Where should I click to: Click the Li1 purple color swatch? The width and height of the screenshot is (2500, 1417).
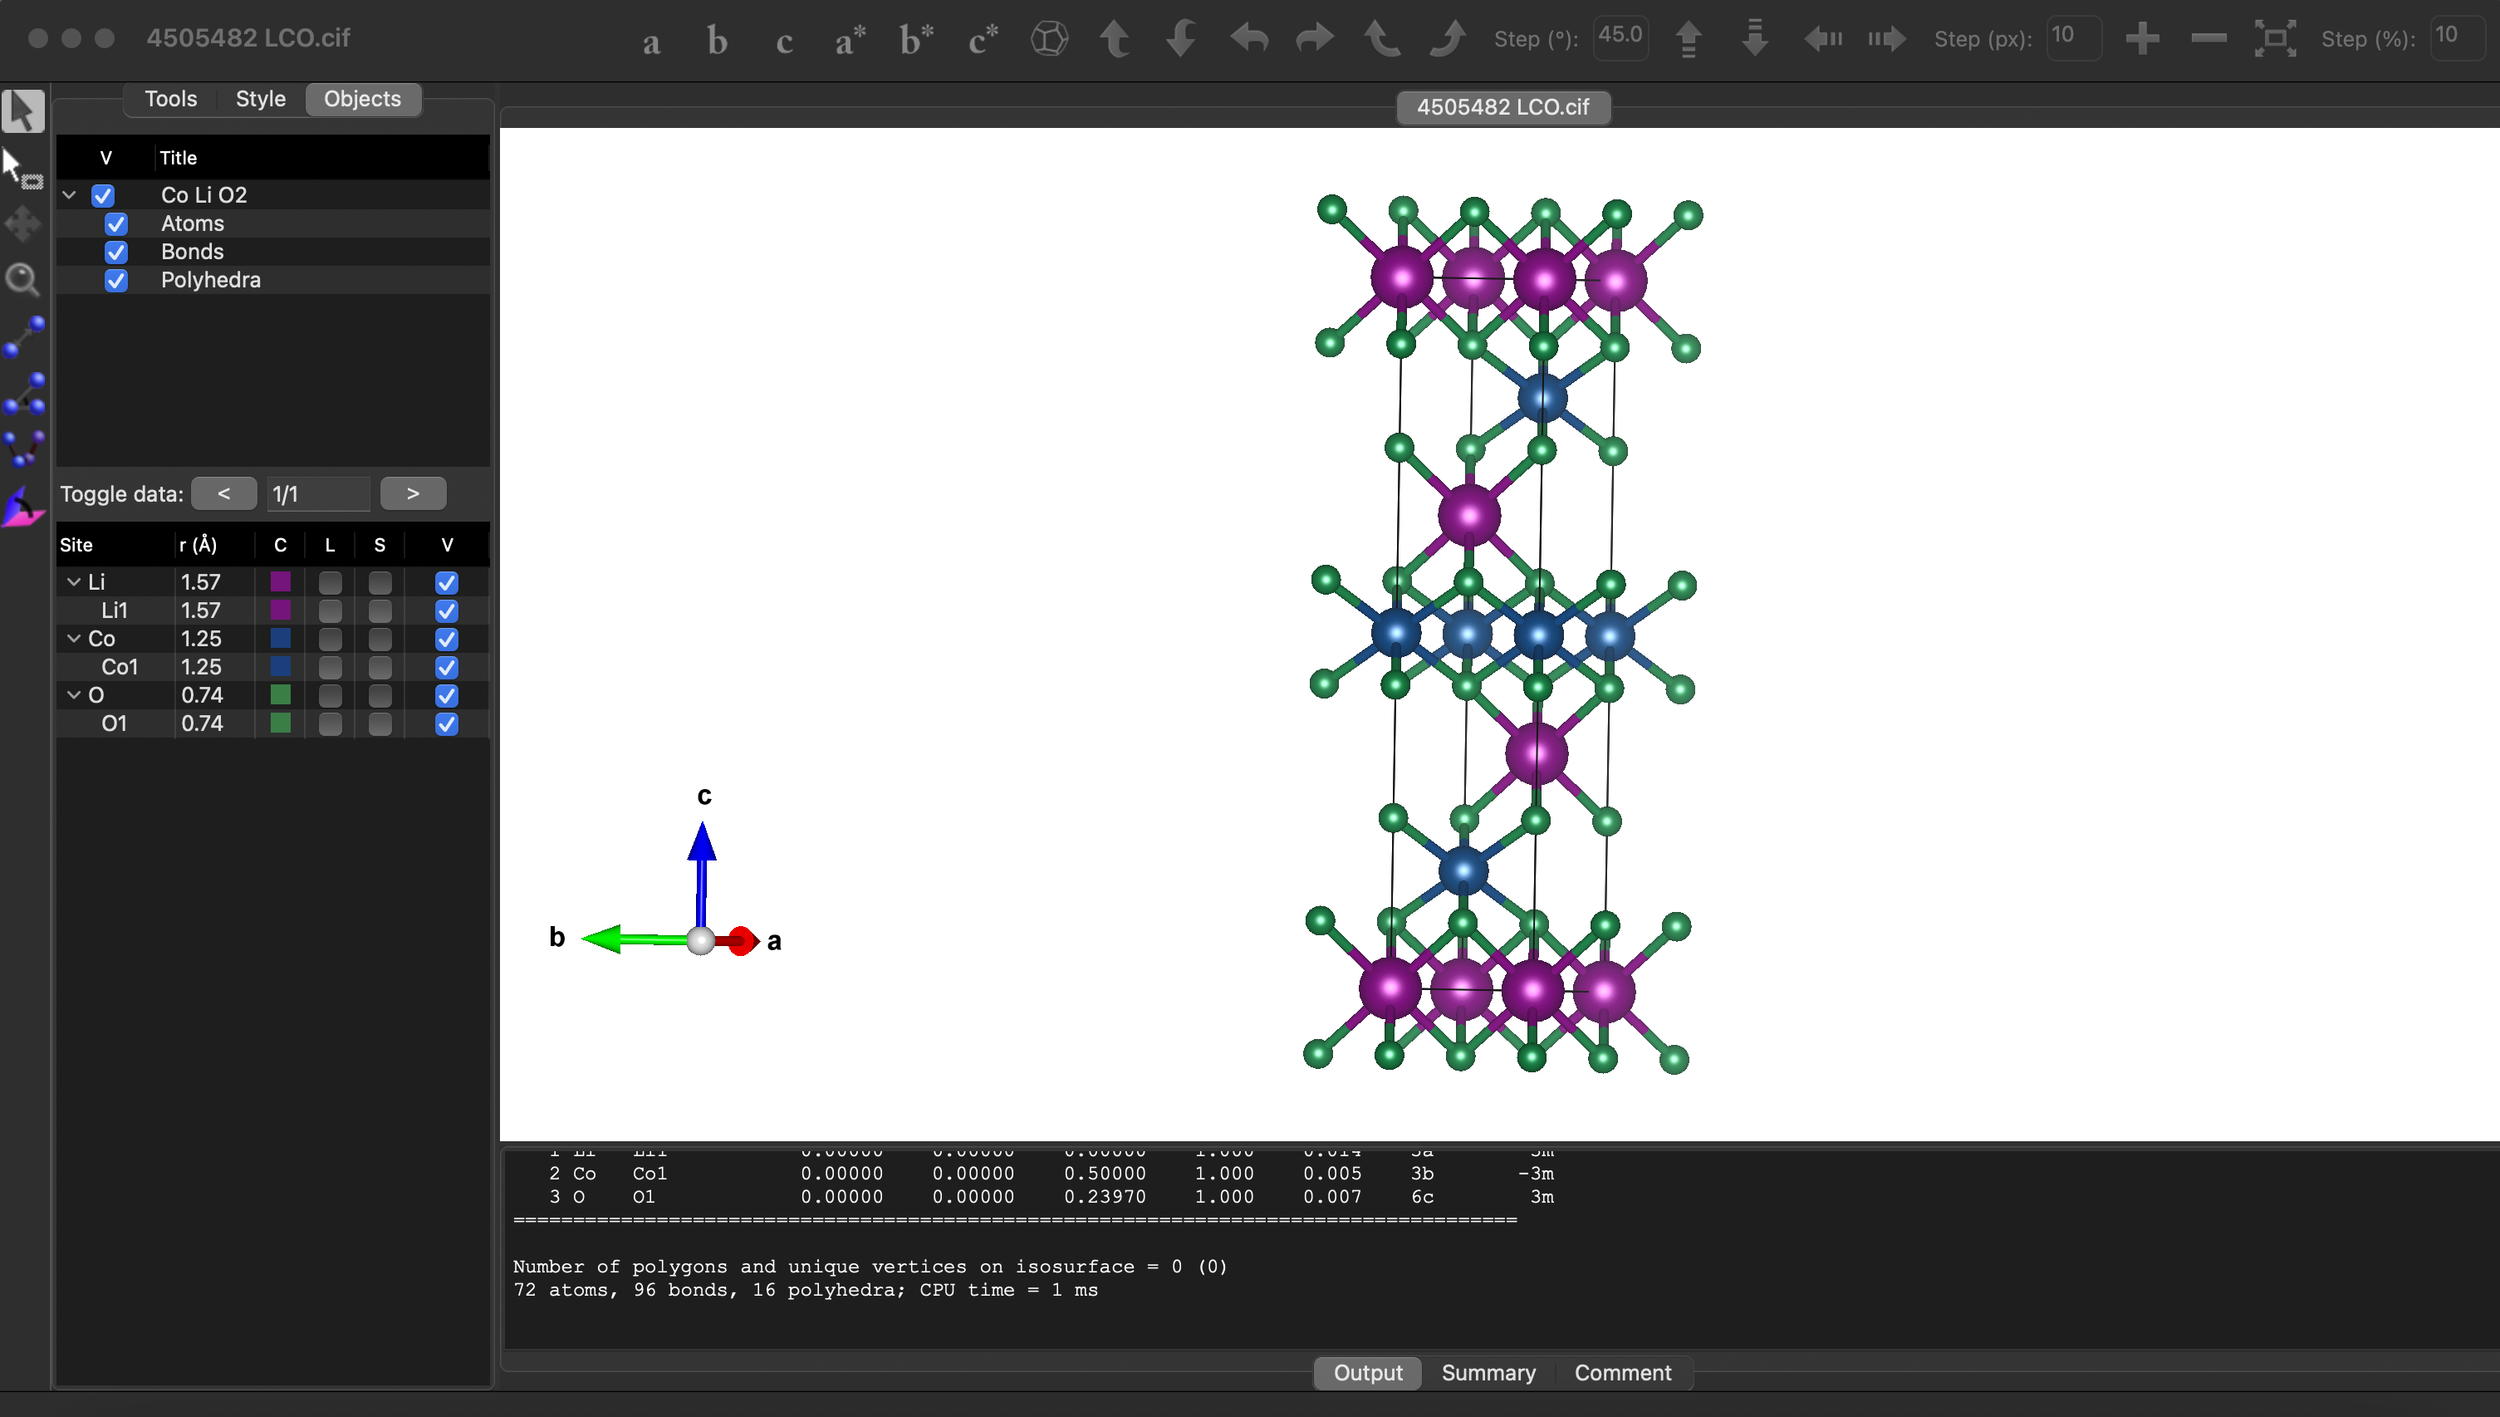click(281, 610)
